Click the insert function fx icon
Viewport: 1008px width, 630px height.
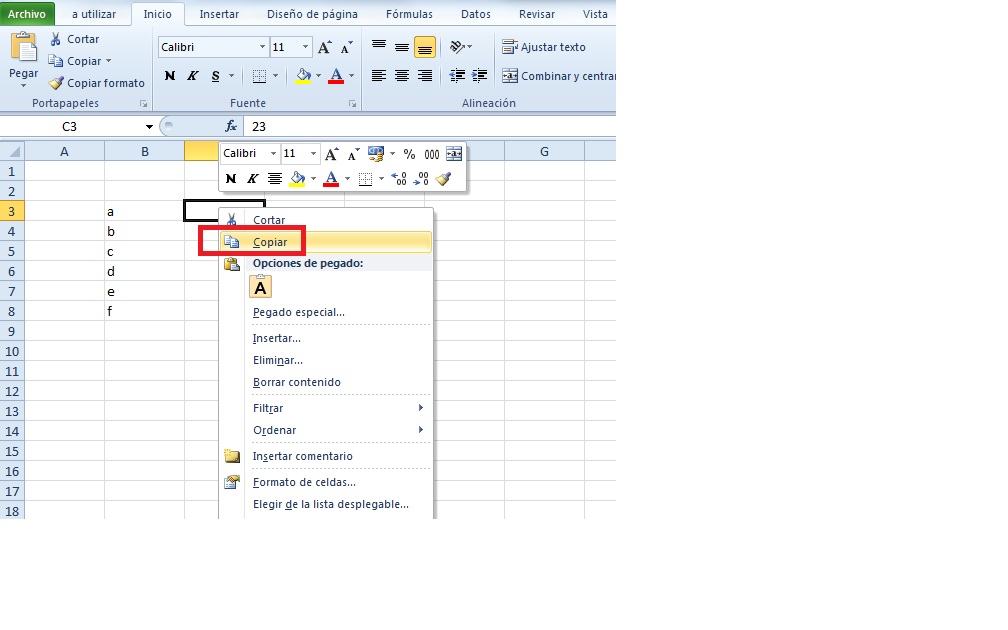pos(231,127)
